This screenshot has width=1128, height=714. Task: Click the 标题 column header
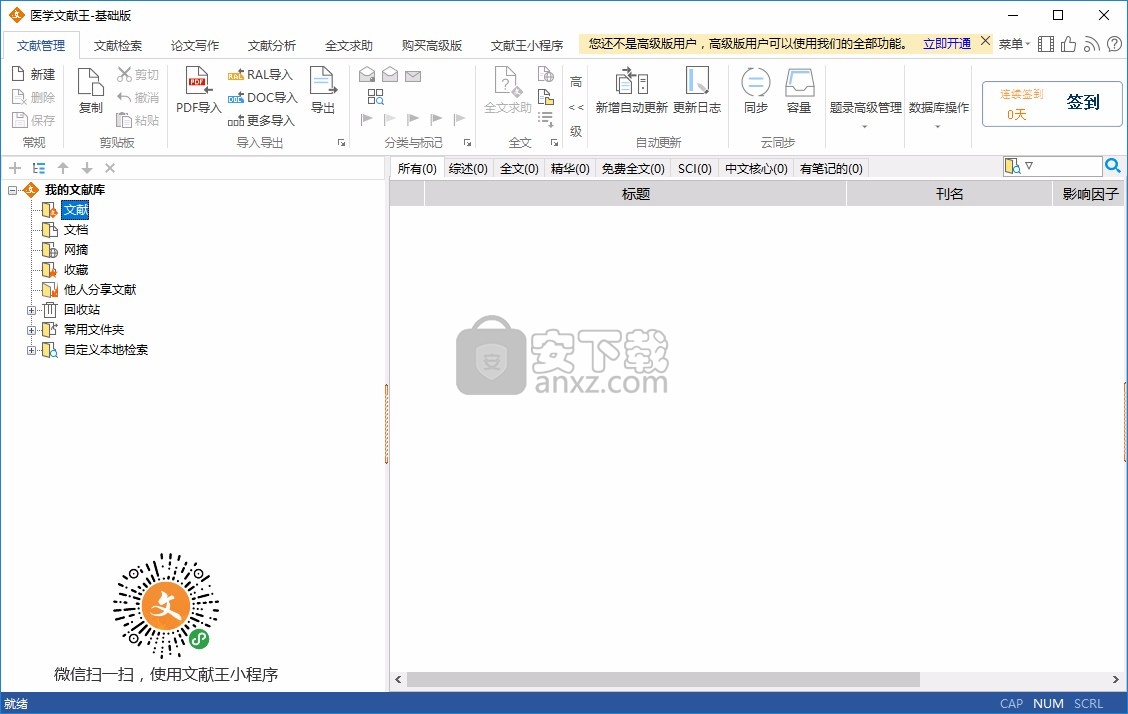635,193
